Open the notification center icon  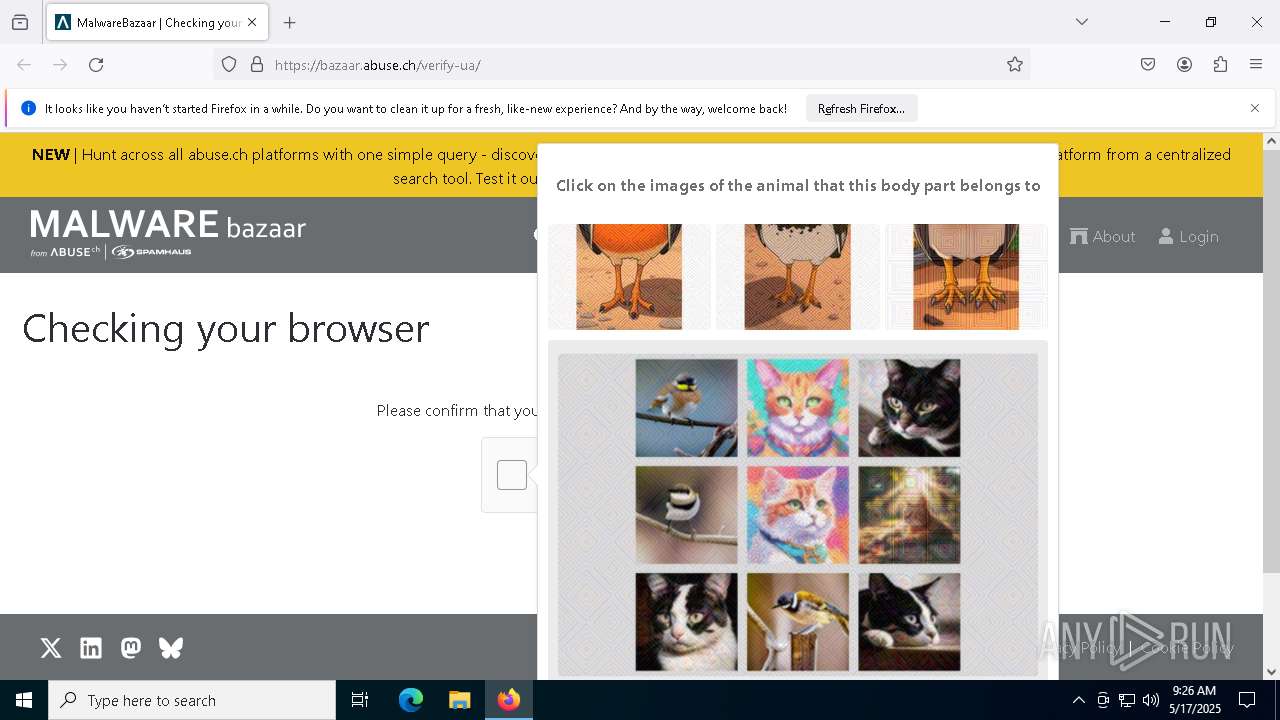[1247, 700]
